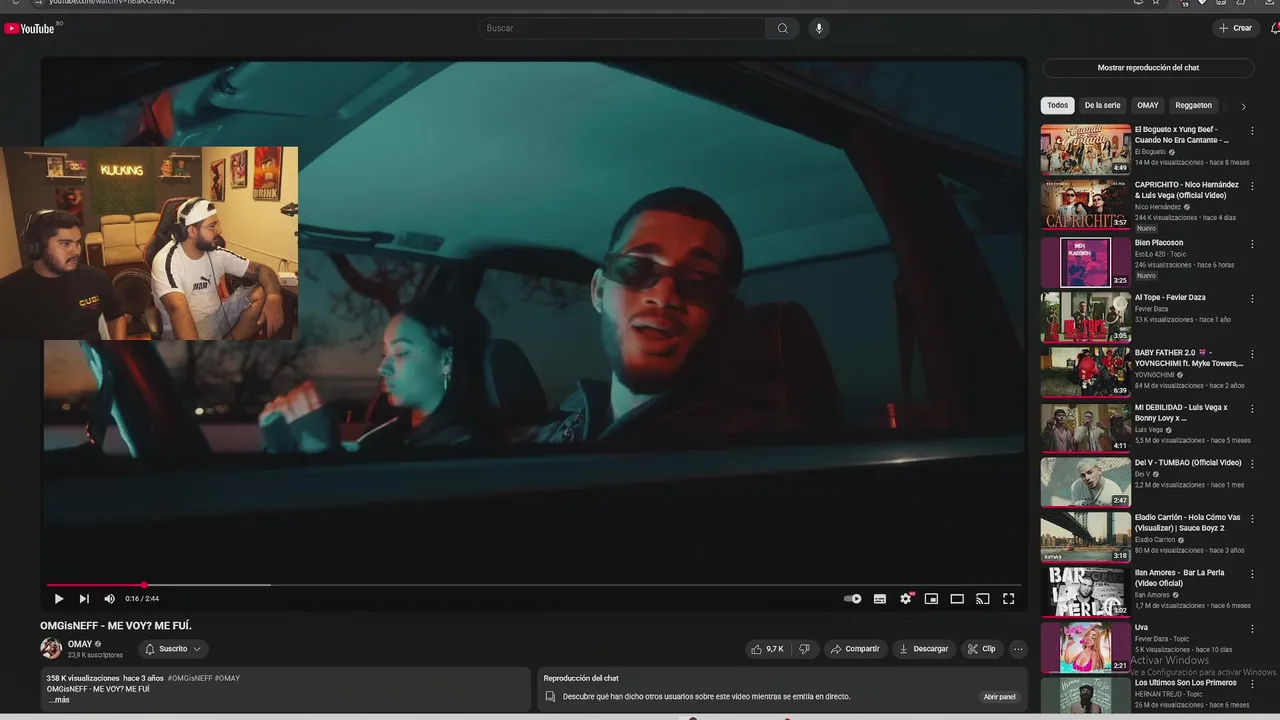Select the OMAY filter chip
Viewport: 1280px width, 720px height.
(1148, 105)
